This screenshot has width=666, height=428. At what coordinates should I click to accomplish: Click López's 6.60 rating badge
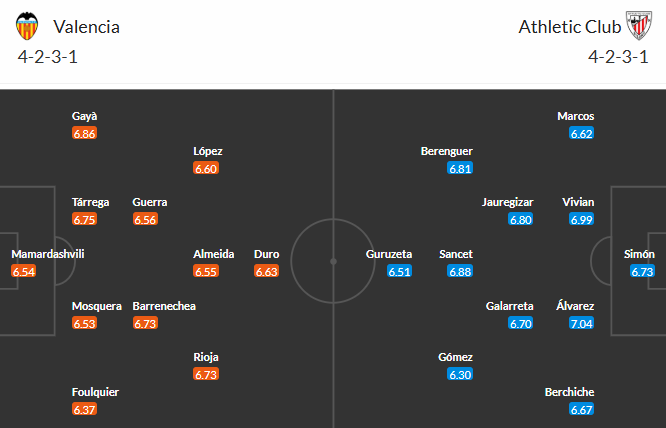(x=206, y=168)
